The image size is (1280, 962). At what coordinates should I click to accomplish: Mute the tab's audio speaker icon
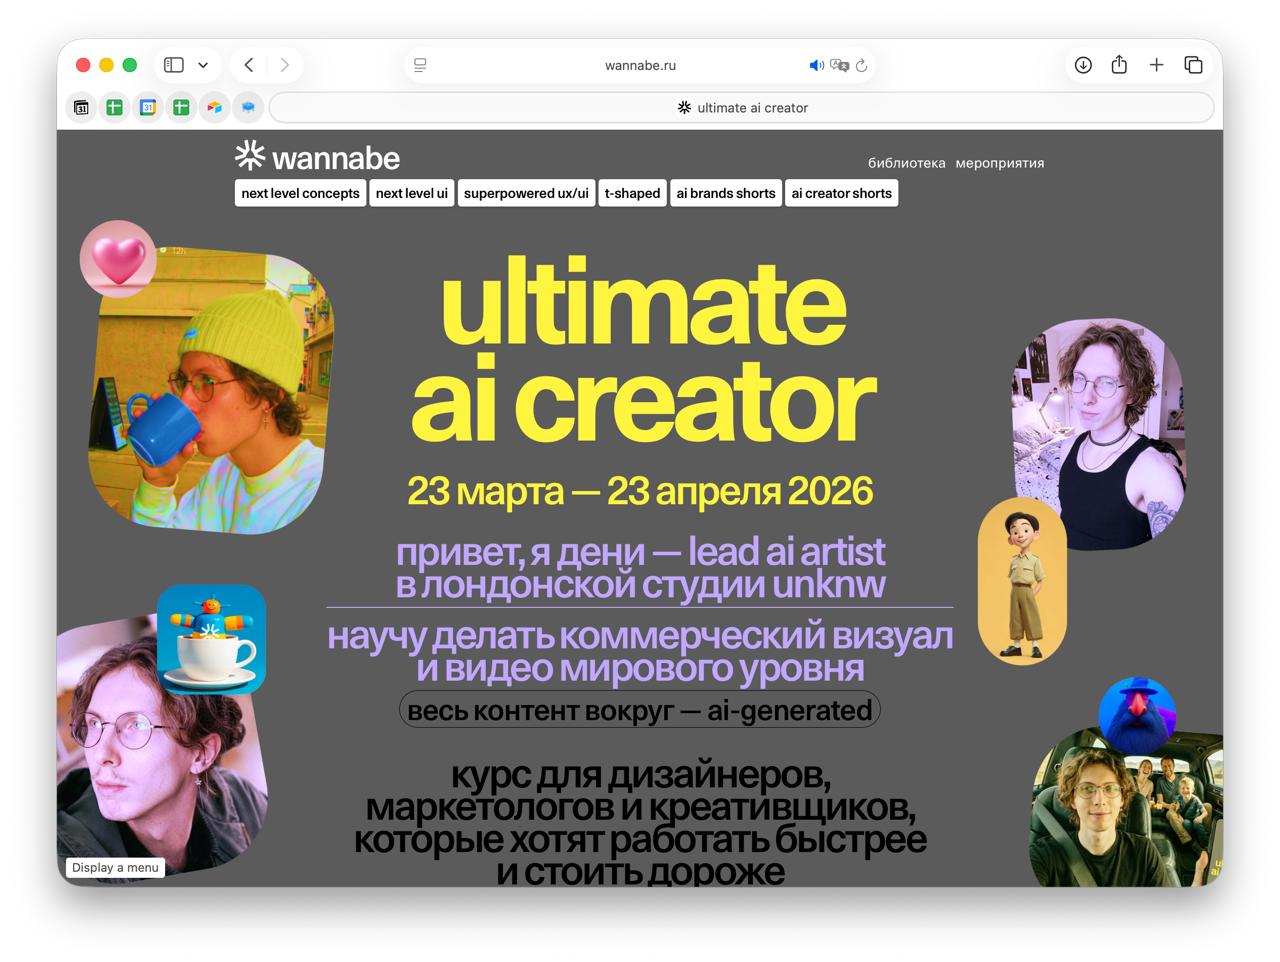(816, 65)
